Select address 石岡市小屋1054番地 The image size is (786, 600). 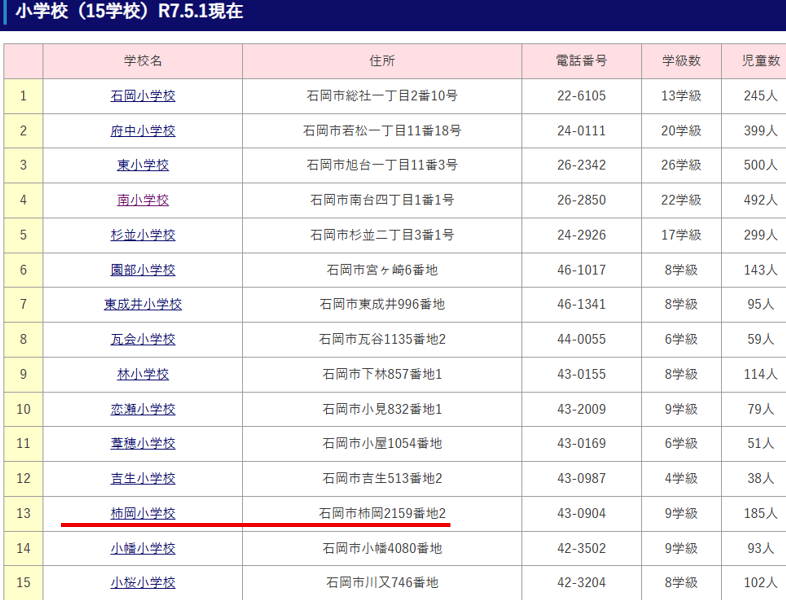pyautogui.click(x=382, y=444)
